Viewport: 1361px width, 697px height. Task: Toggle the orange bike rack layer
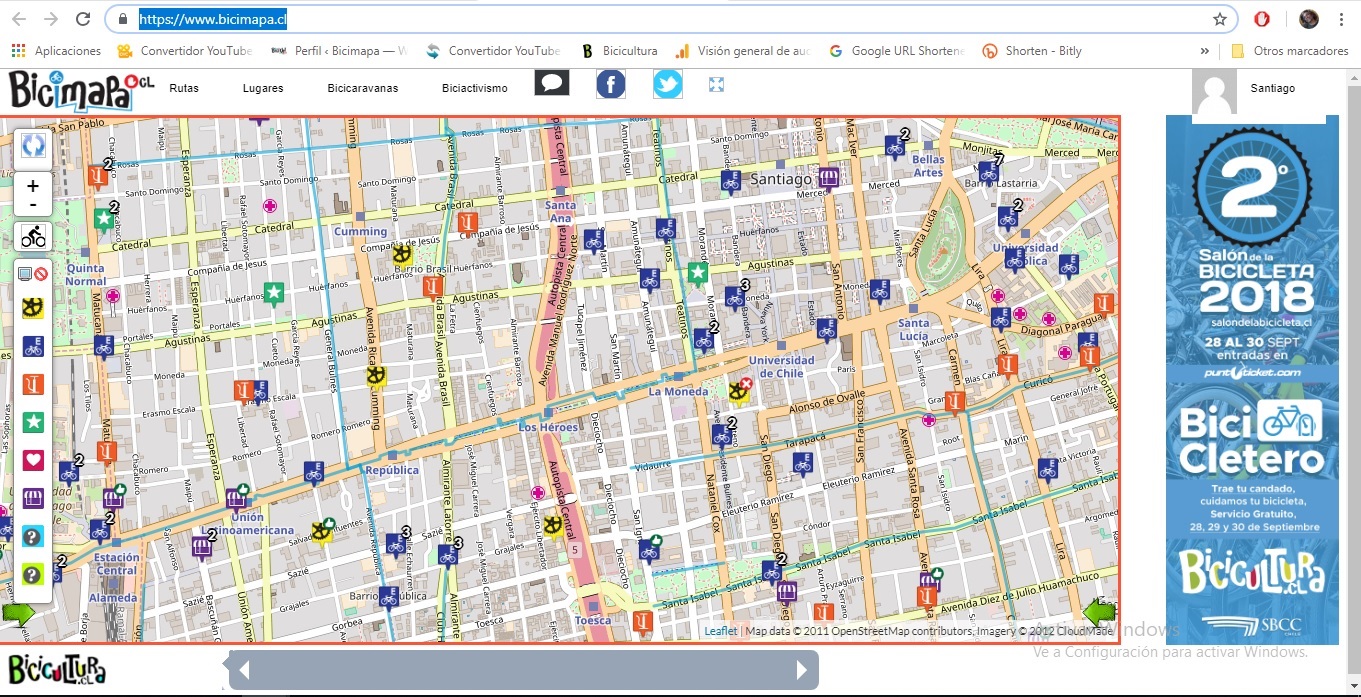tap(33, 384)
